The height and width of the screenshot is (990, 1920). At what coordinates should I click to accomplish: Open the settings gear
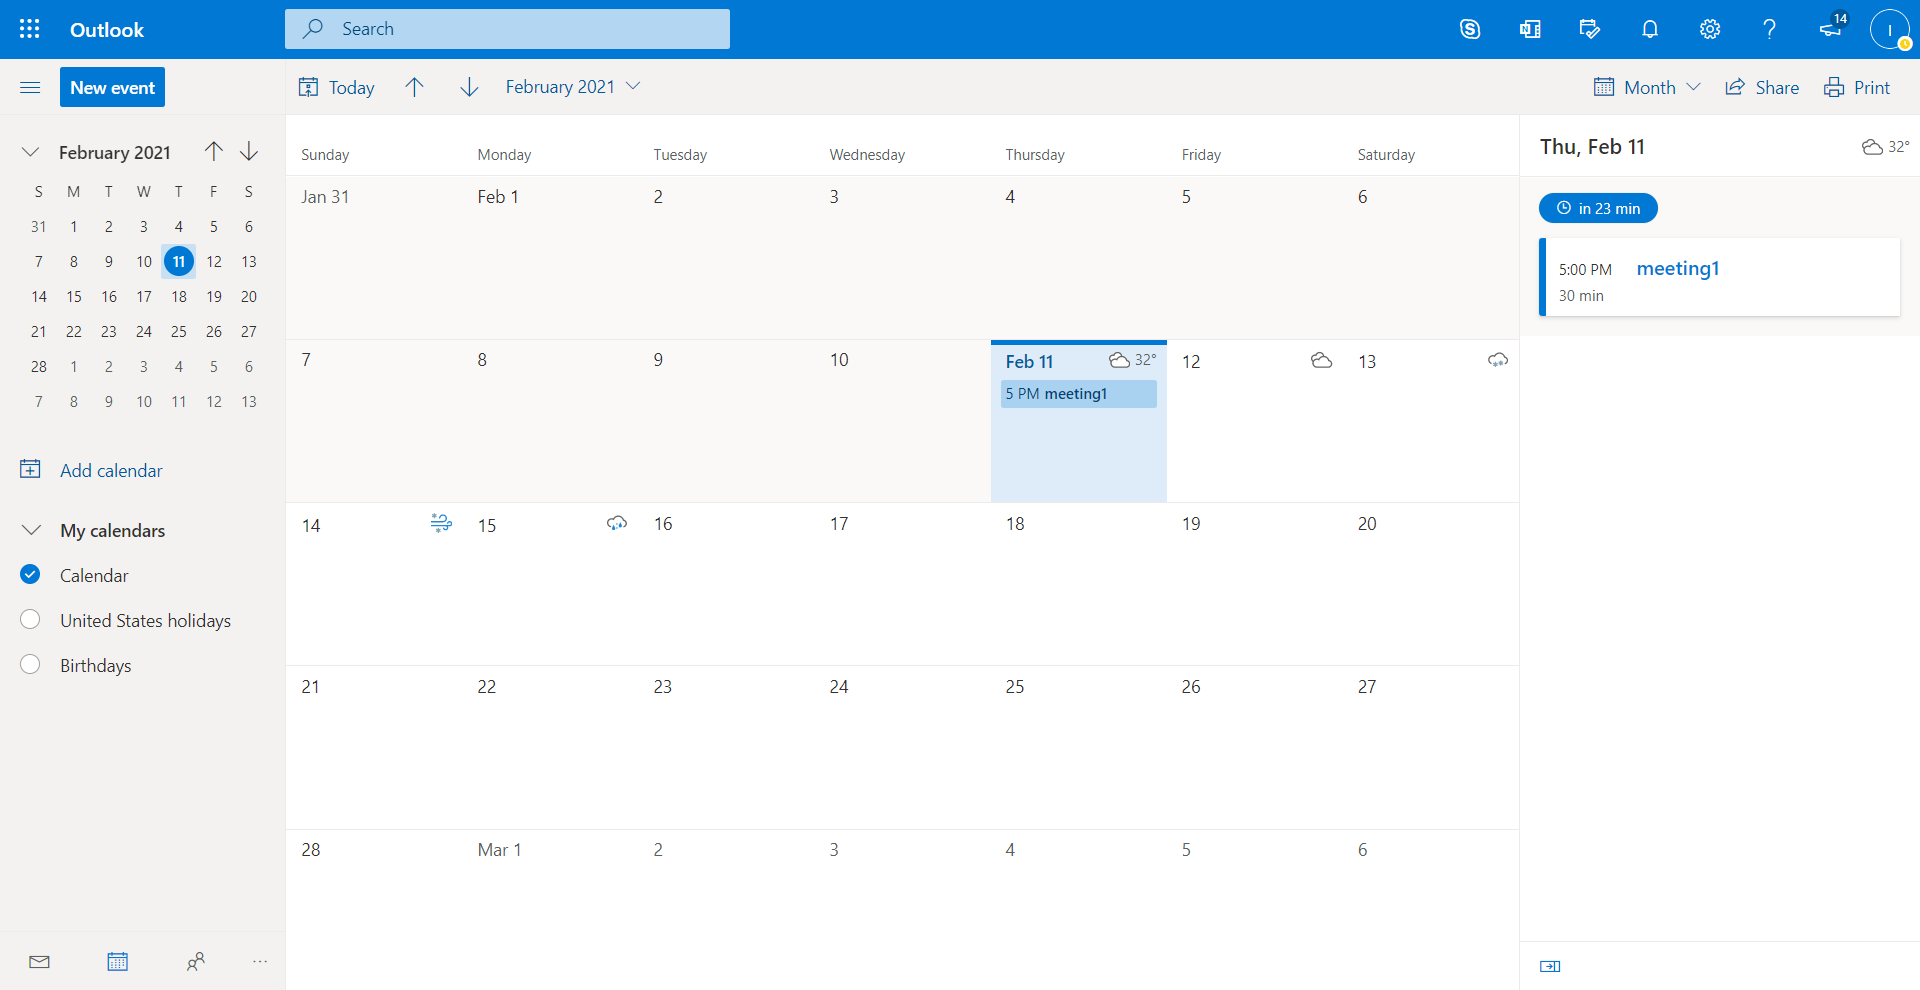pyautogui.click(x=1710, y=29)
